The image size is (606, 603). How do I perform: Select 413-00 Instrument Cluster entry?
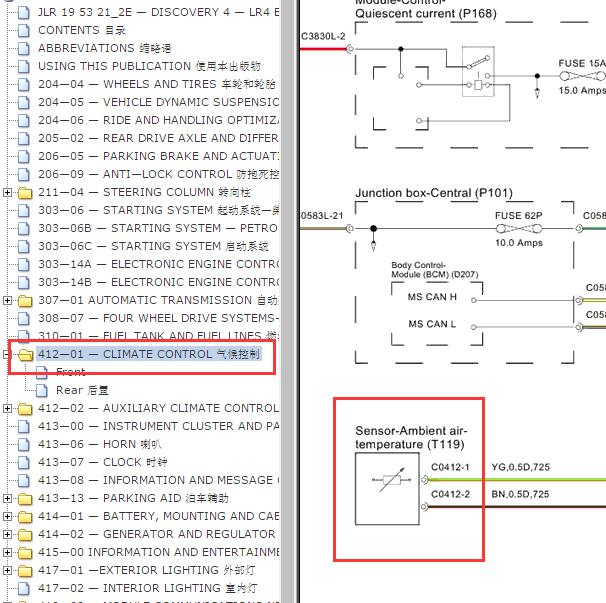pos(158,426)
